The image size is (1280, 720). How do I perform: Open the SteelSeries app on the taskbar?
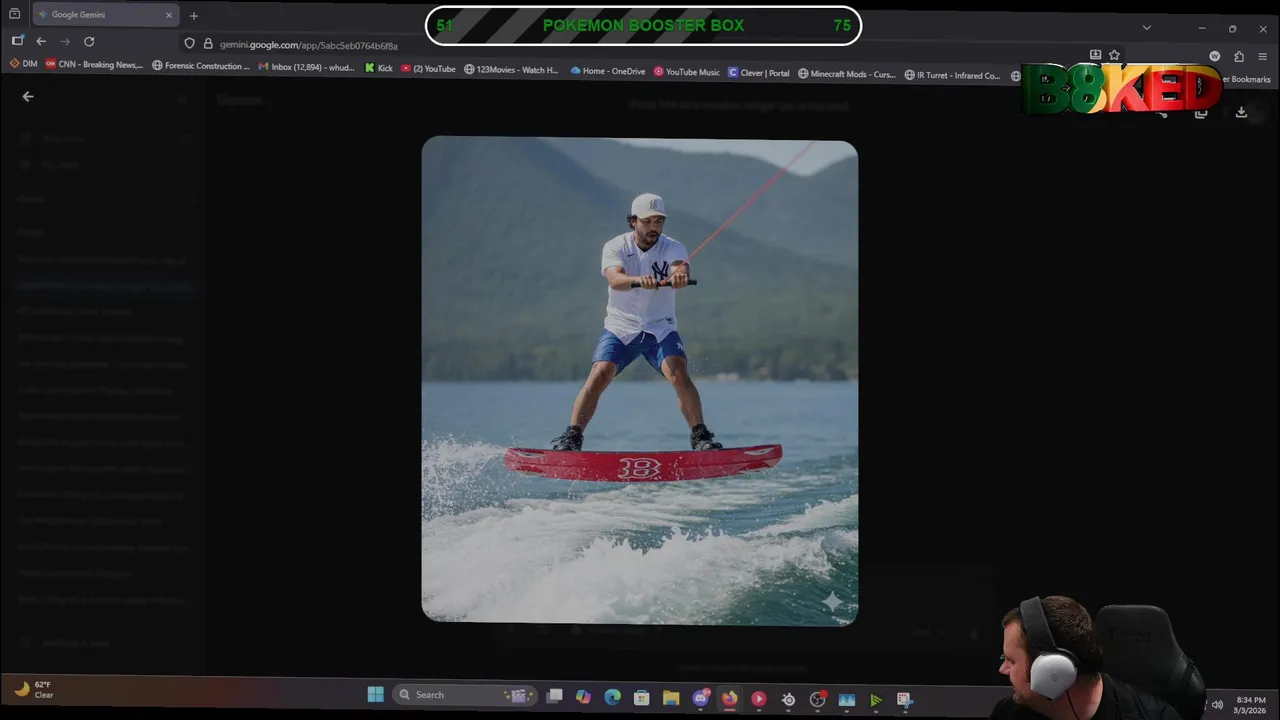pos(788,700)
